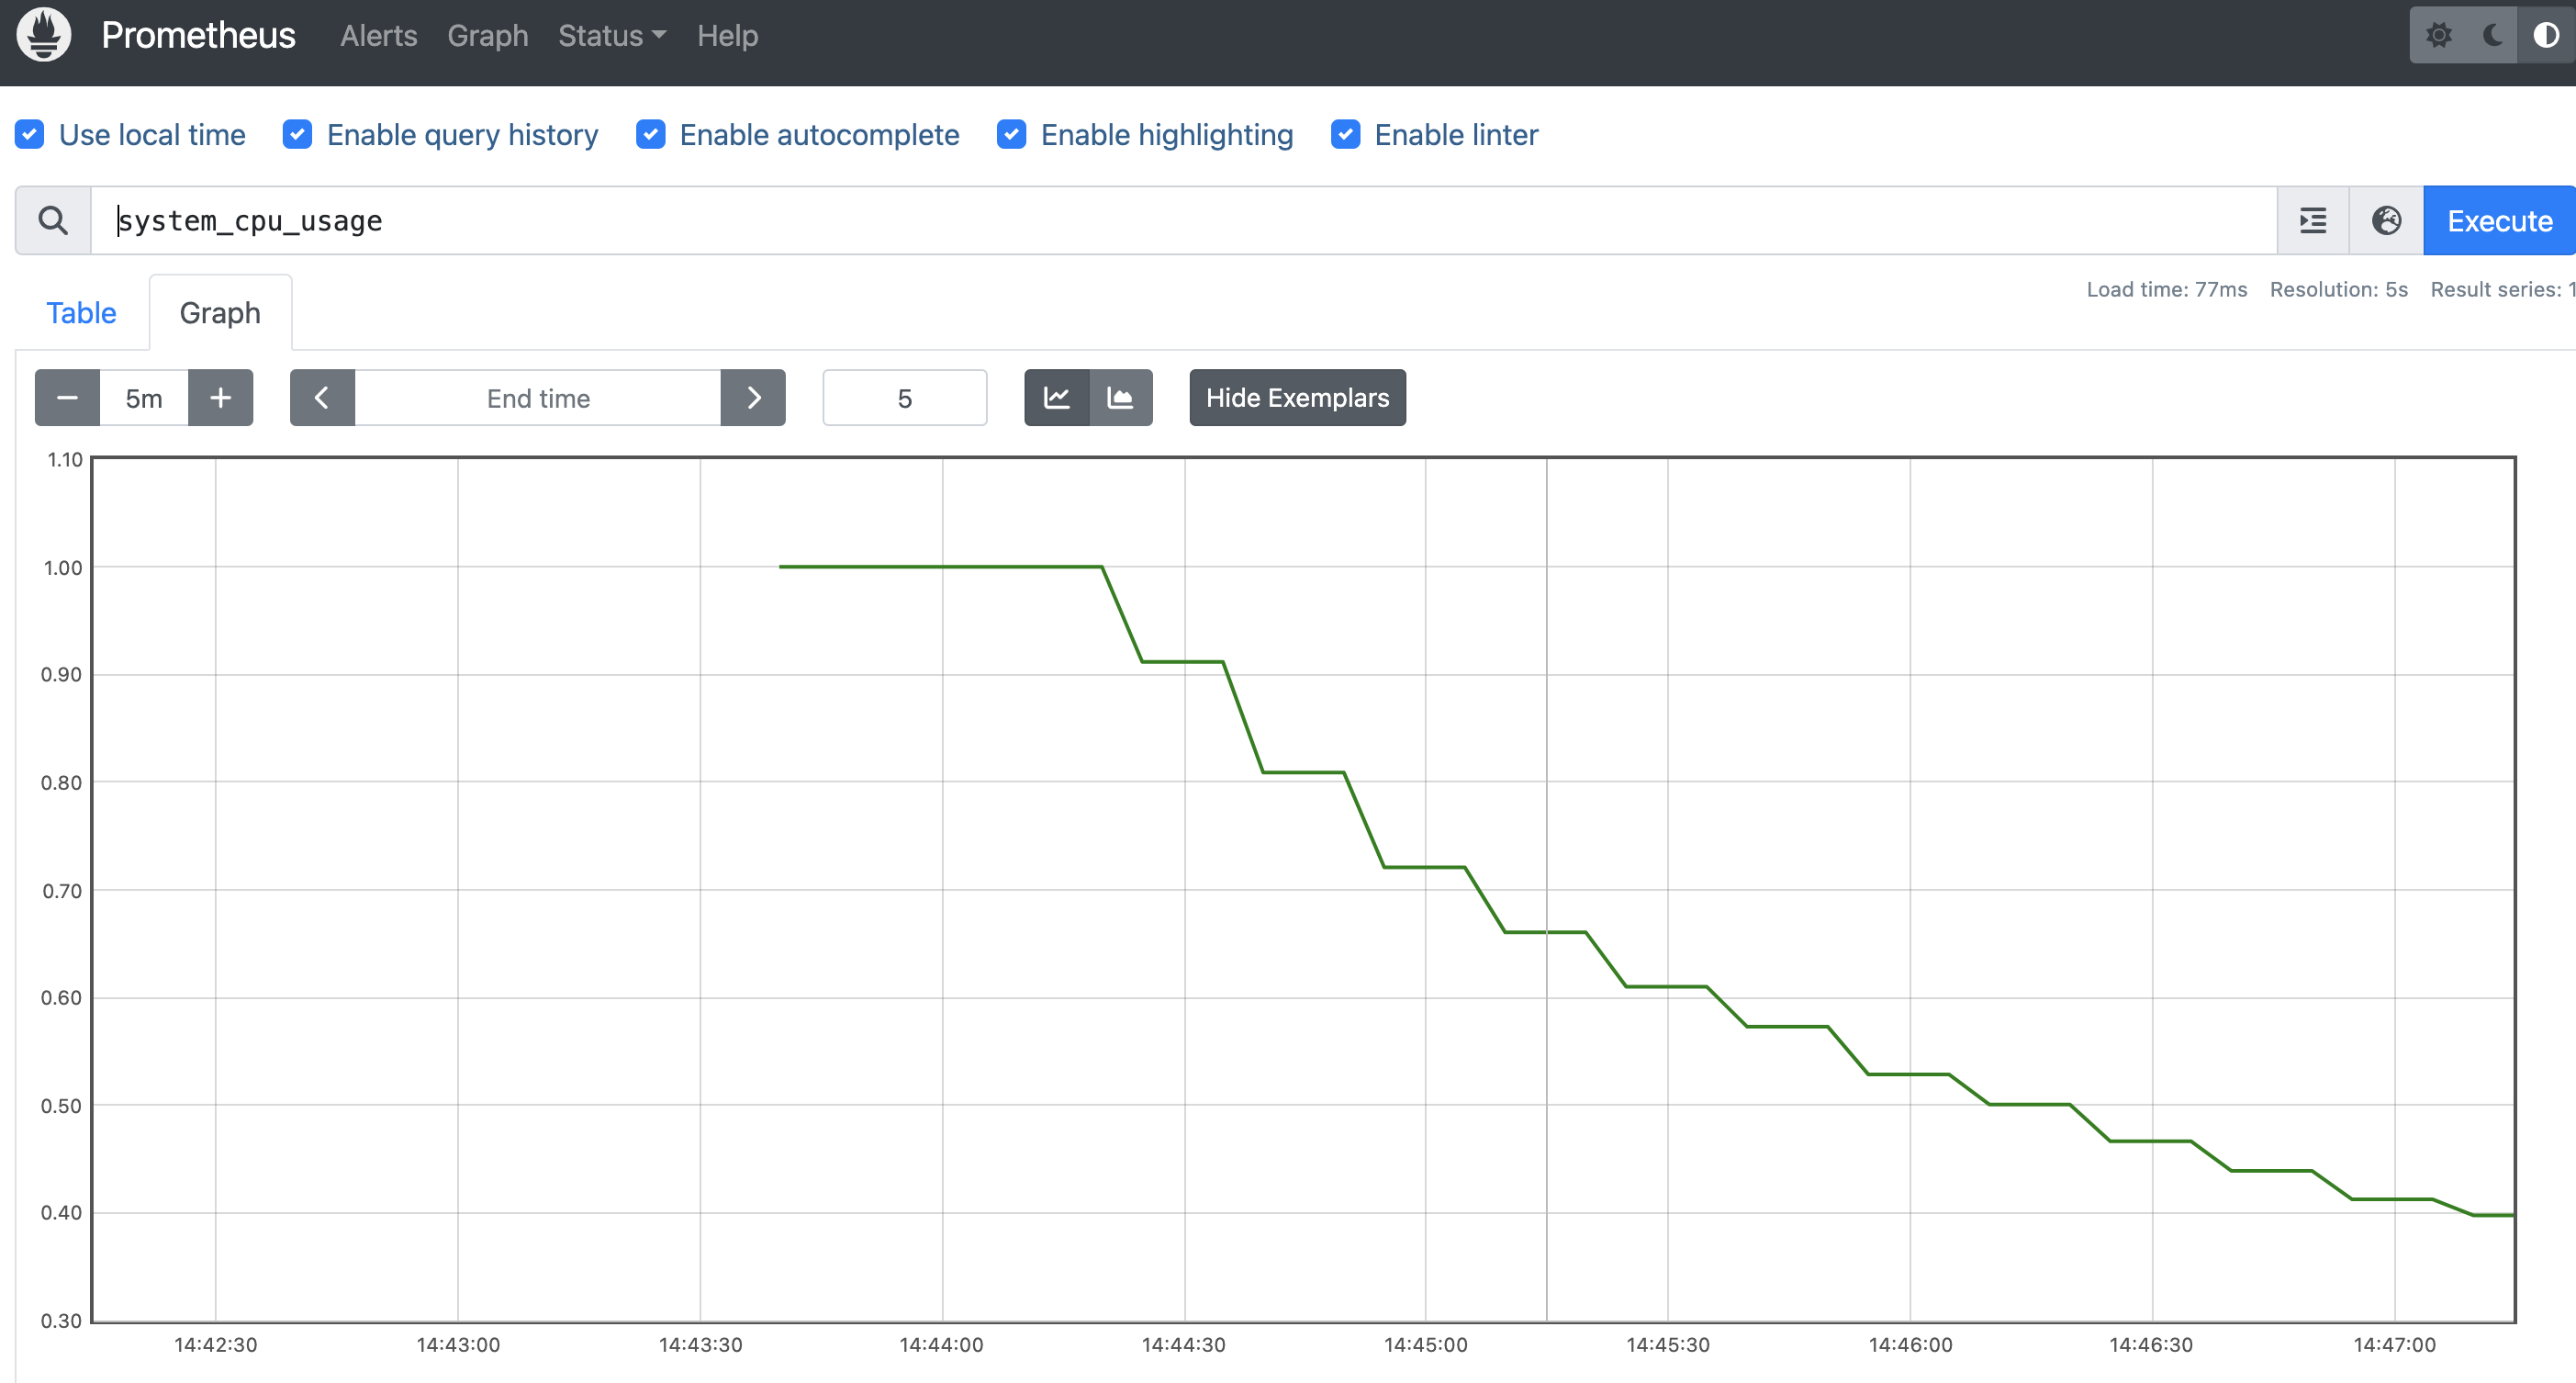Move end time backward with left chevron
2576x1383 pixels.
tap(322, 398)
